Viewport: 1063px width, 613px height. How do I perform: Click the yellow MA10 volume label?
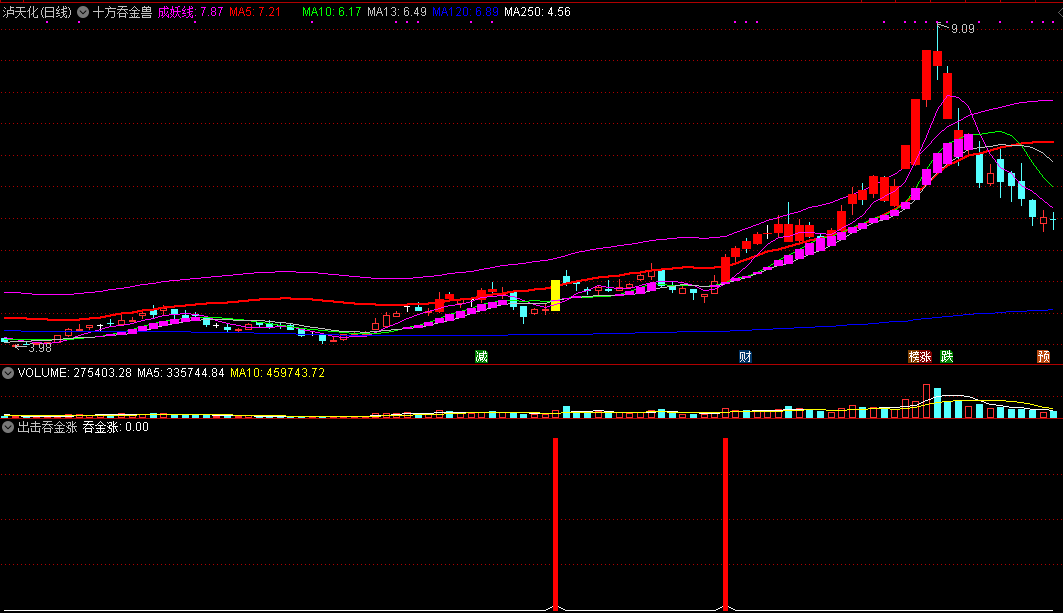coord(277,373)
